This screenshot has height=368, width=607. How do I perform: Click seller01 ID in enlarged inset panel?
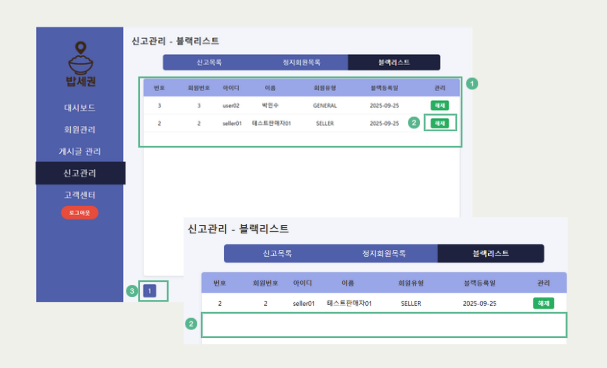(x=304, y=303)
